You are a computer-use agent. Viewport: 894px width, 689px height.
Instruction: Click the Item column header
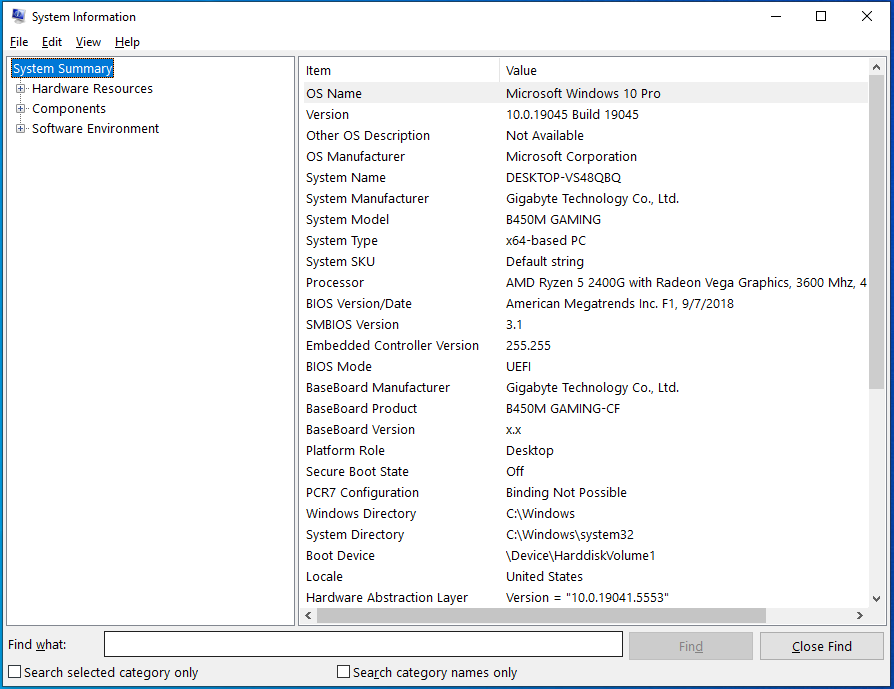pos(401,71)
